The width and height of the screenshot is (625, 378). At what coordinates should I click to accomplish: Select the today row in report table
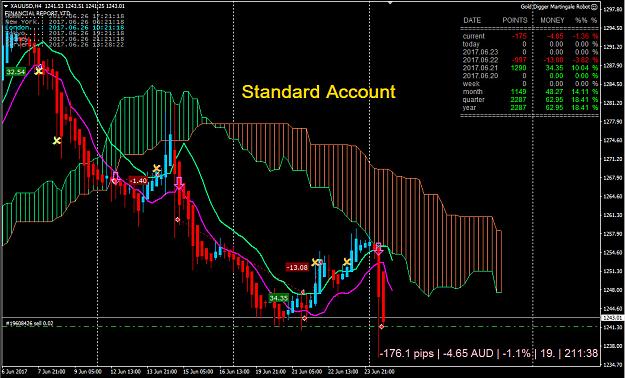530,44
